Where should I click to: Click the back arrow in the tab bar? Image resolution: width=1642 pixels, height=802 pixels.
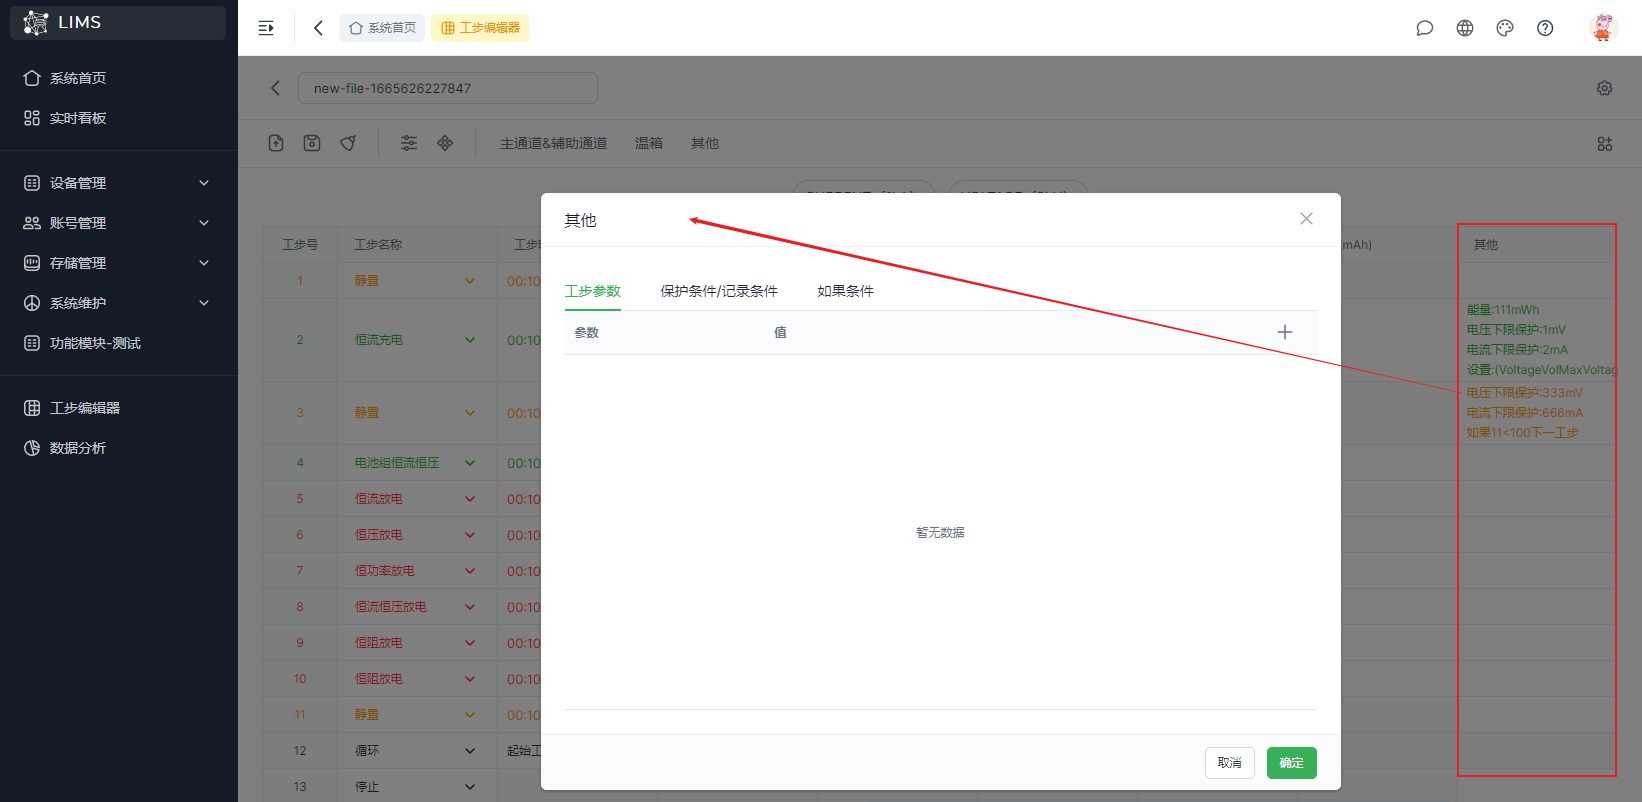click(318, 28)
